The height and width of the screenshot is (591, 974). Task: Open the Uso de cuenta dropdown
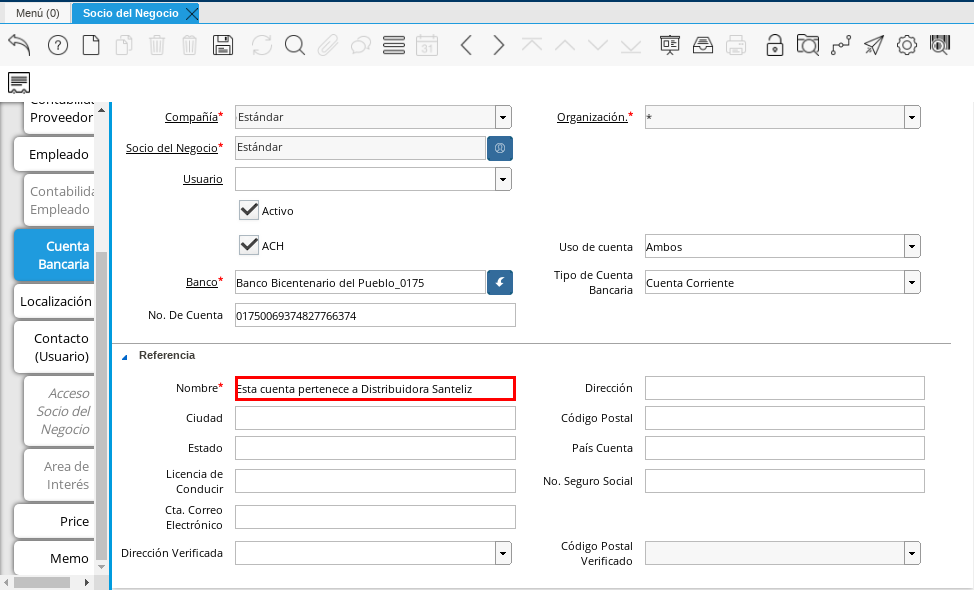(911, 246)
